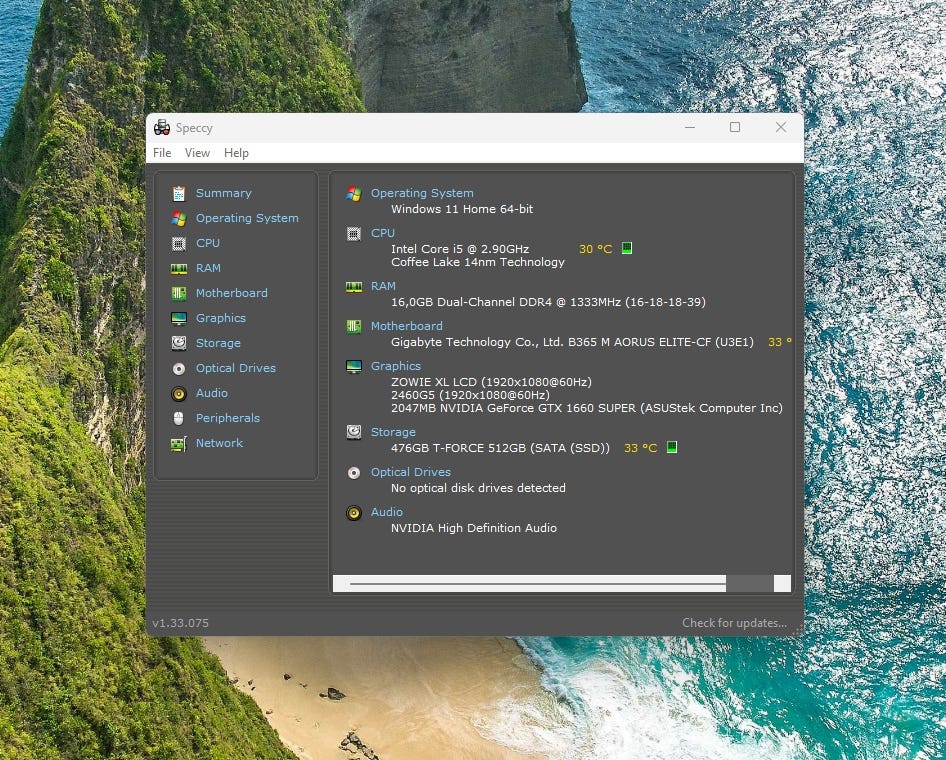Select the Motherboard icon in sidebar
Viewport: 946px width, 760px height.
[179, 293]
